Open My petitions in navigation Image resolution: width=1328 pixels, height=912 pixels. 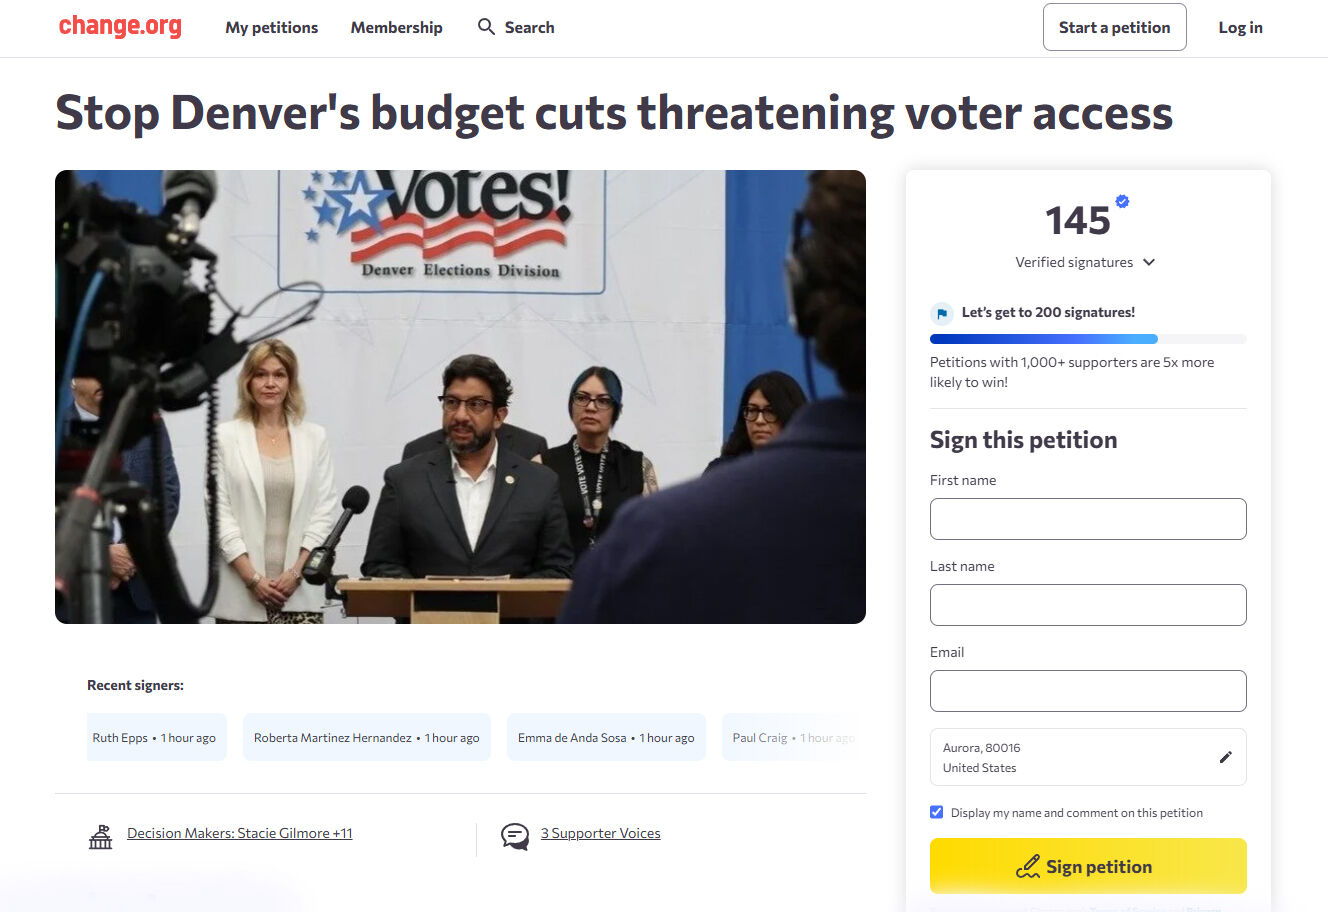coord(271,27)
